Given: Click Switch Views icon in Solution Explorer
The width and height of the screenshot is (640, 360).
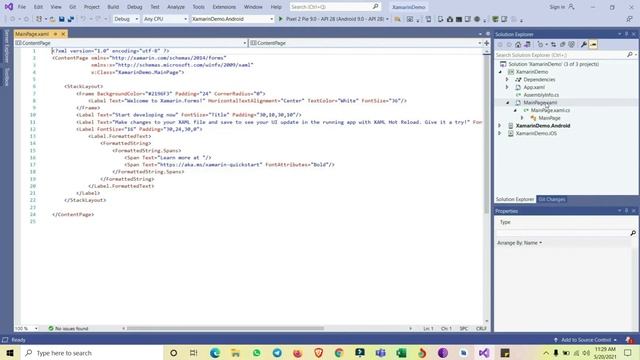Looking at the screenshot, I should (x=527, y=44).
